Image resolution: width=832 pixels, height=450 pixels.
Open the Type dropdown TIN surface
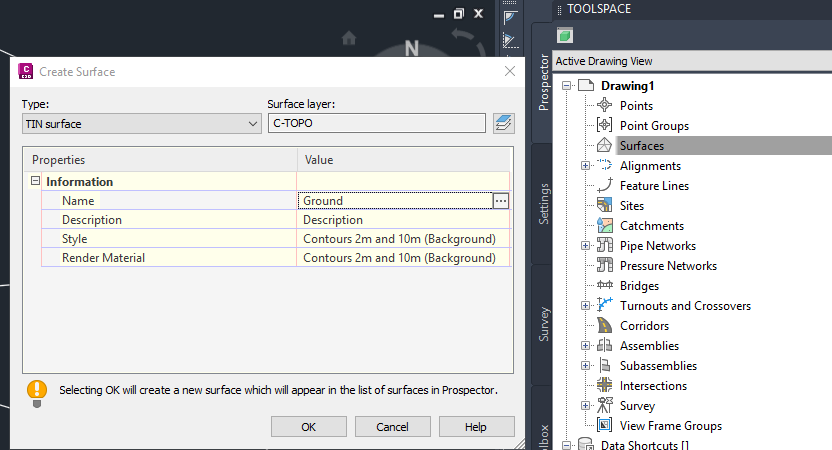(142, 124)
